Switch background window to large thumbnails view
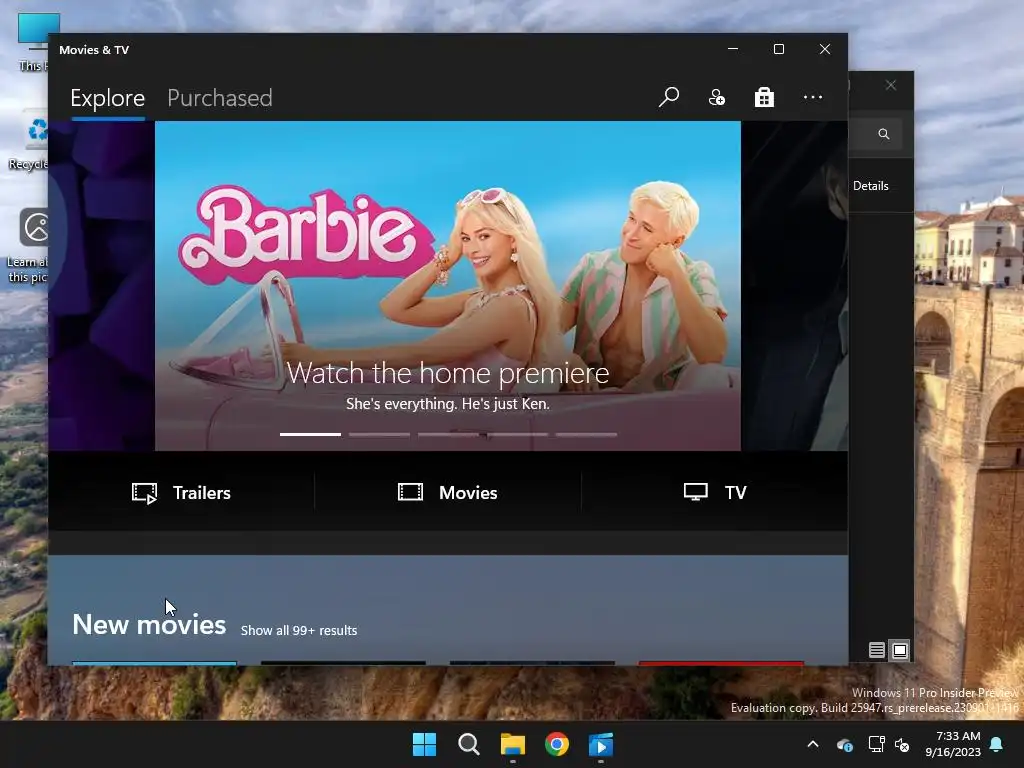Image resolution: width=1024 pixels, height=768 pixels. pos(900,650)
